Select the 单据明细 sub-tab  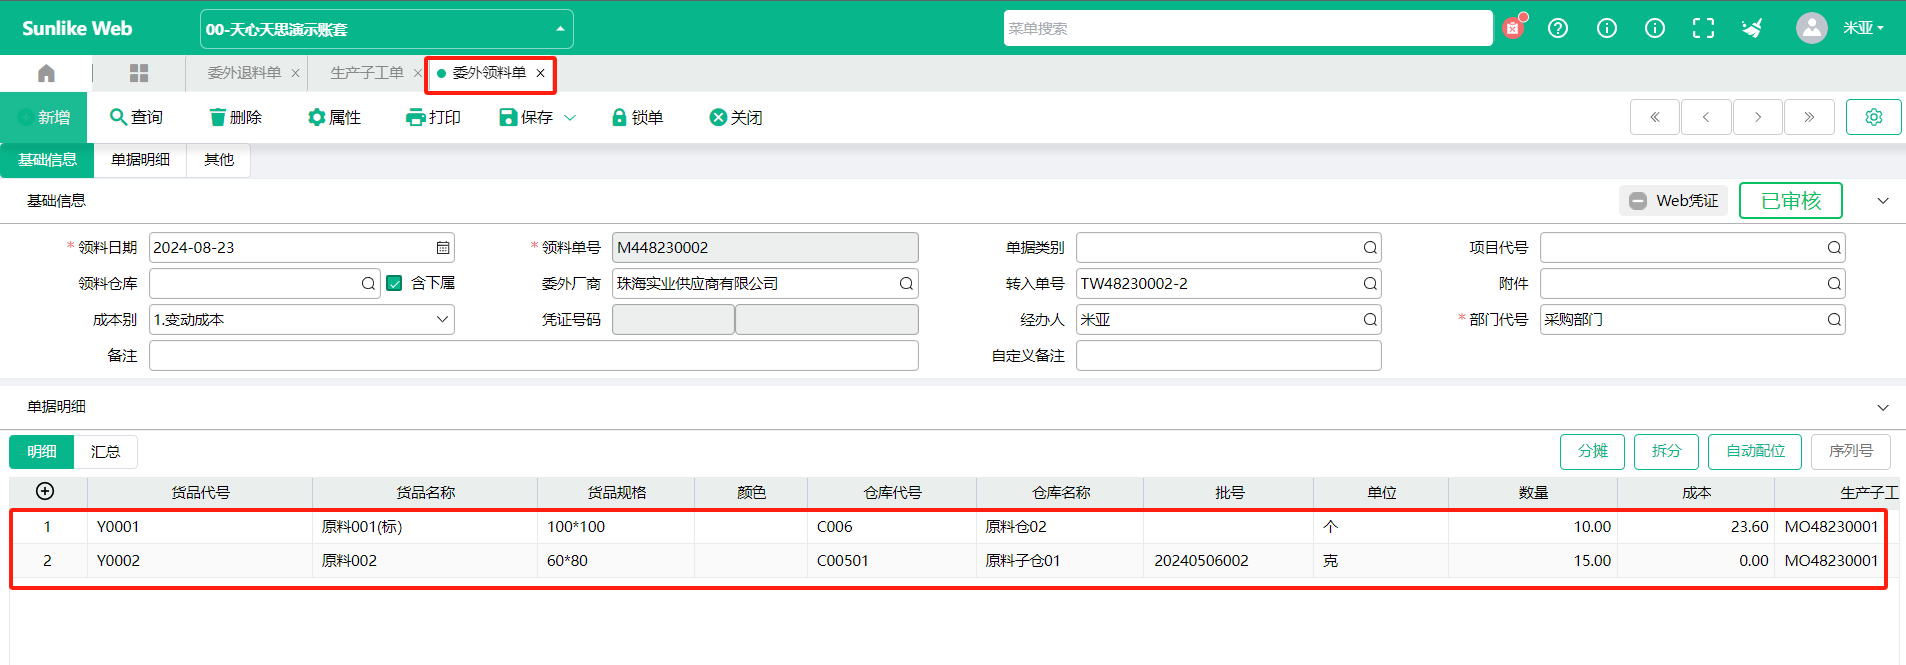tap(140, 160)
